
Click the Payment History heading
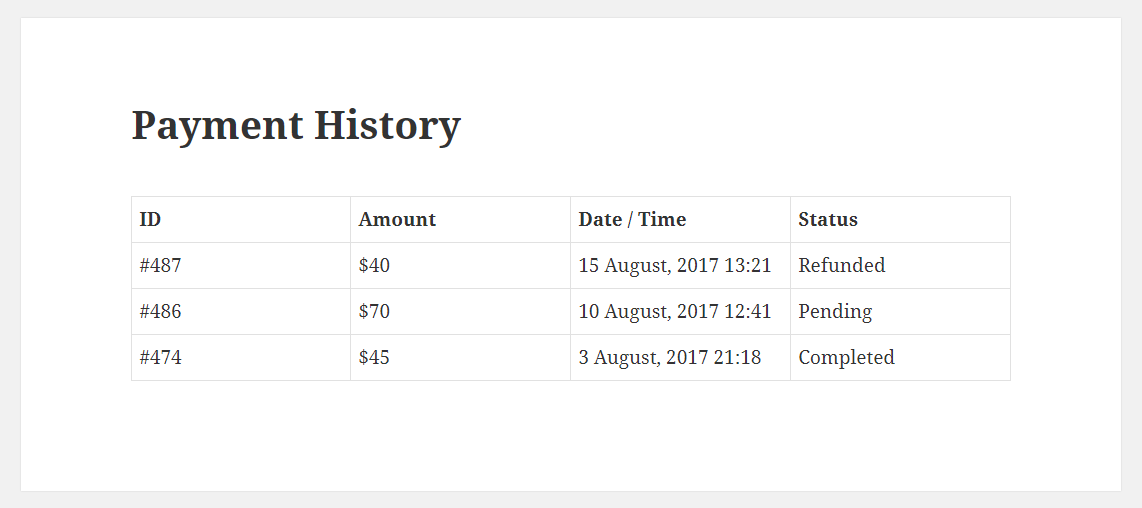click(296, 125)
